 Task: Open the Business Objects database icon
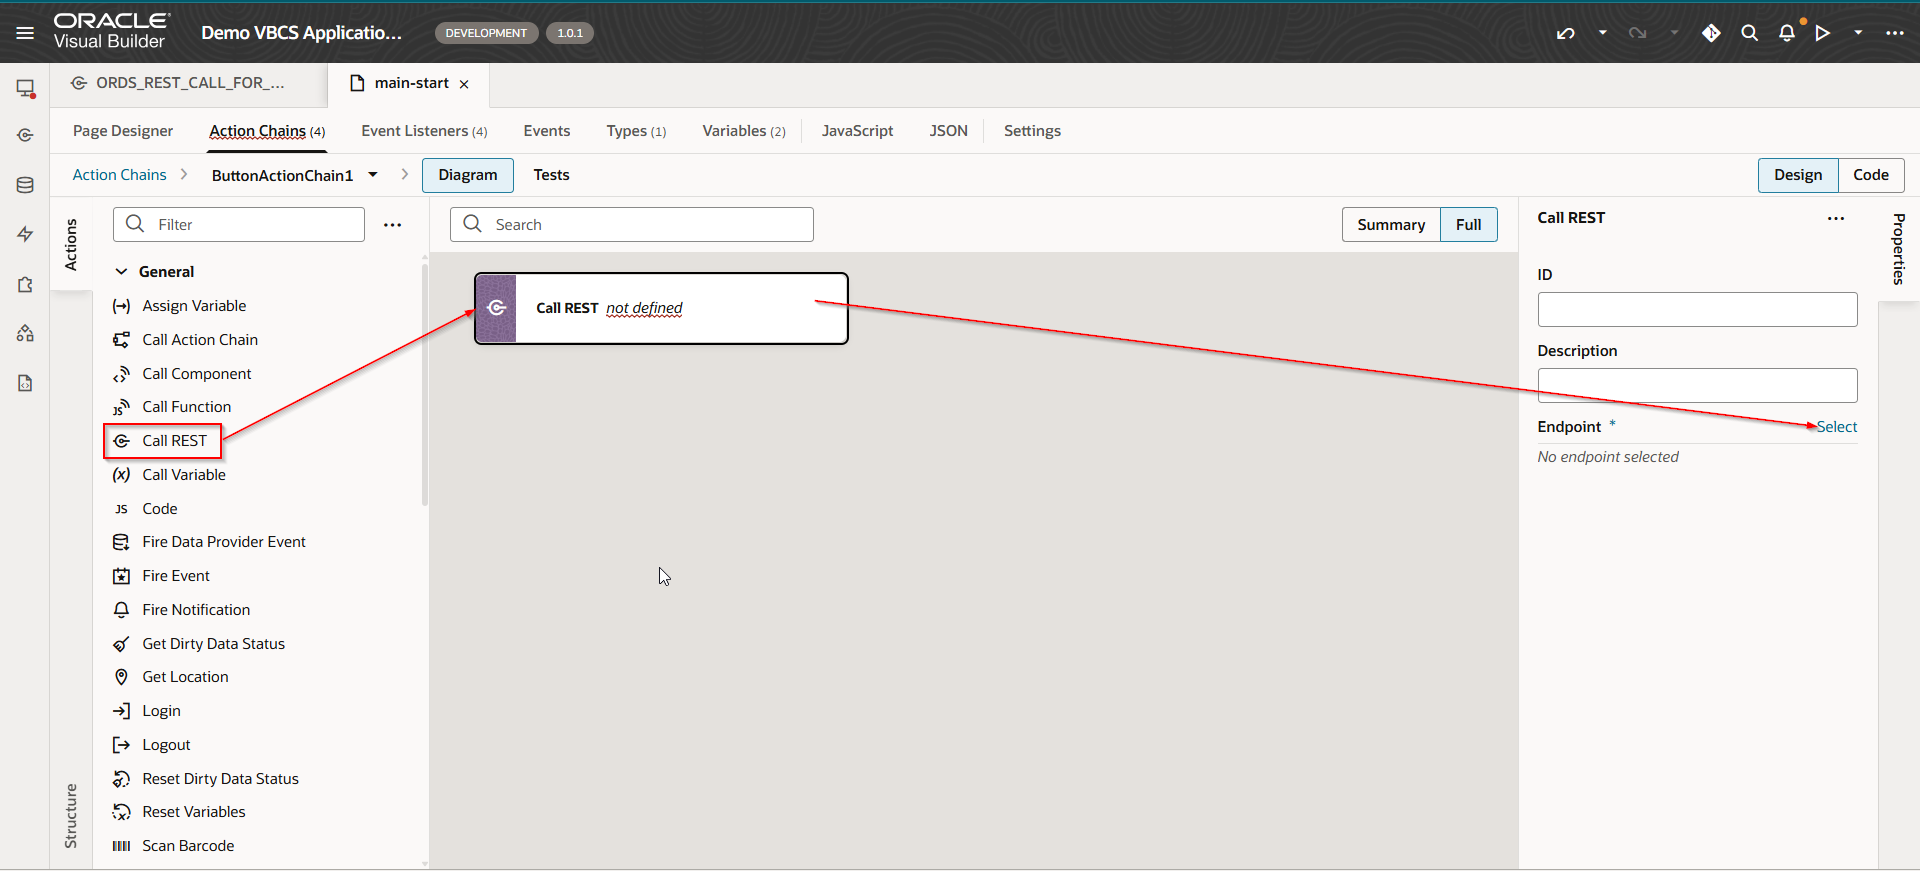(25, 185)
